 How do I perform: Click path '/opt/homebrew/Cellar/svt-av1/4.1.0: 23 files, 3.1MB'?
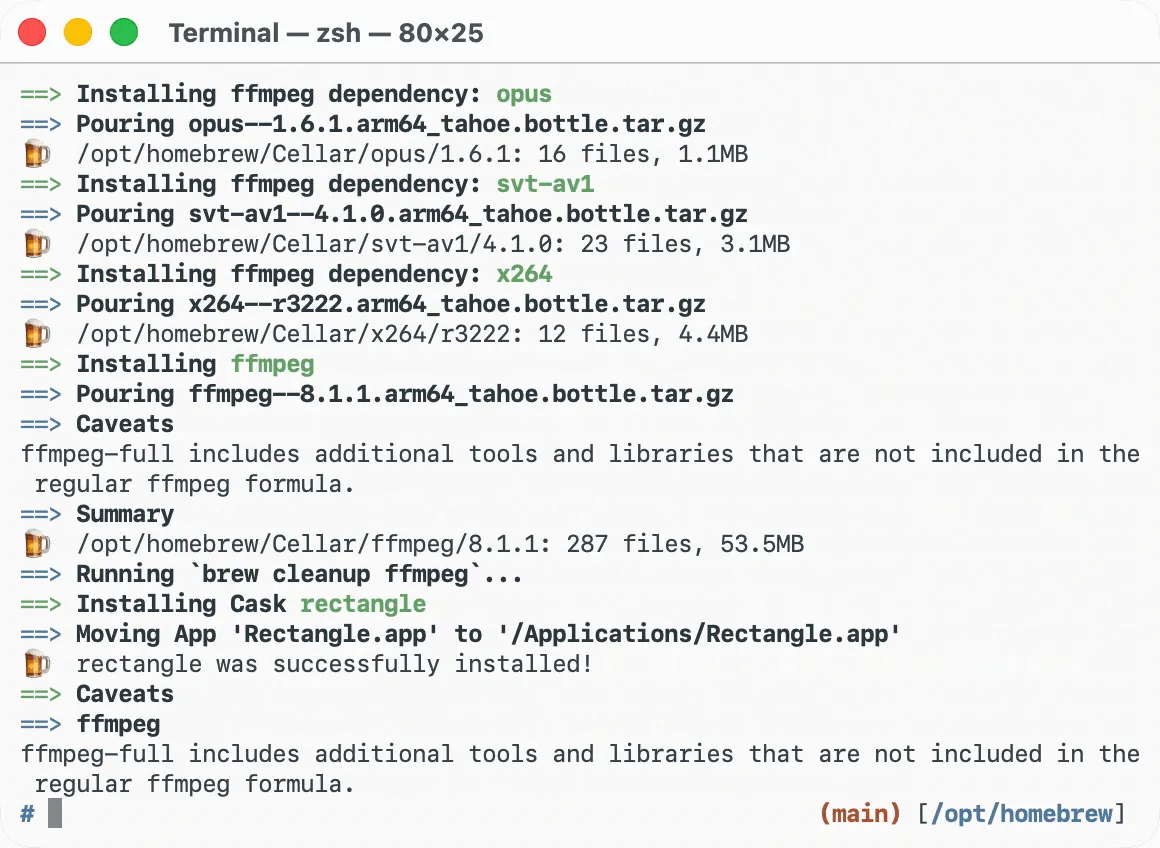[x=433, y=243]
